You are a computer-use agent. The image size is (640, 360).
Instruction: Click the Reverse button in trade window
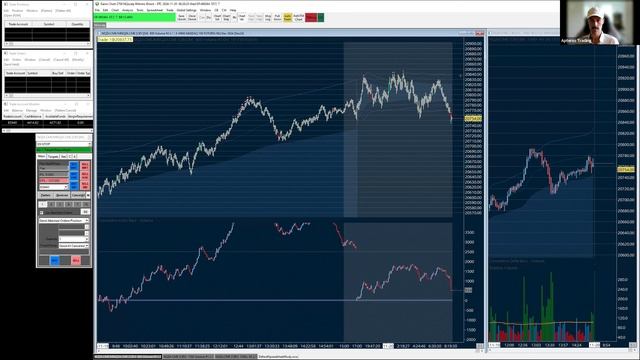[62, 195]
